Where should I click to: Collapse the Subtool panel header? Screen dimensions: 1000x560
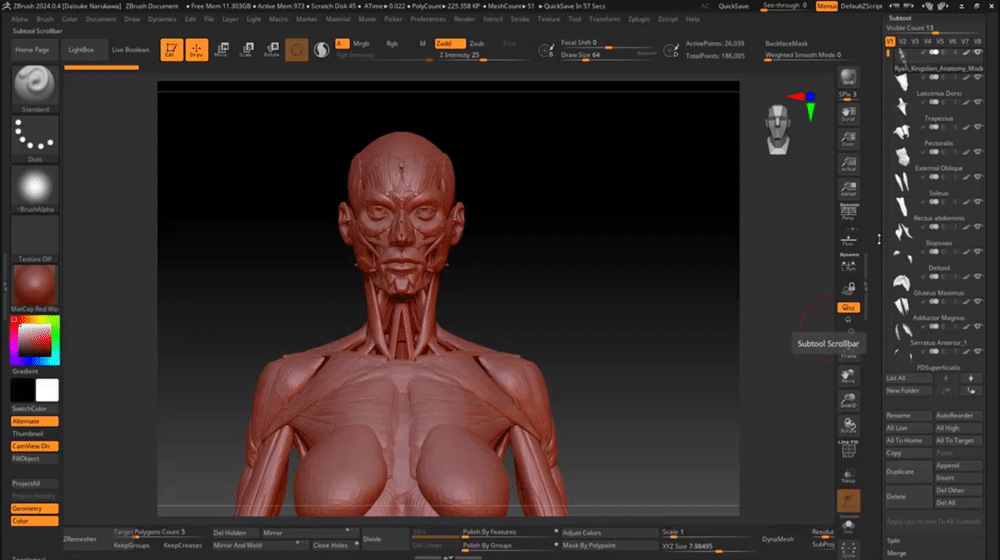coord(900,18)
